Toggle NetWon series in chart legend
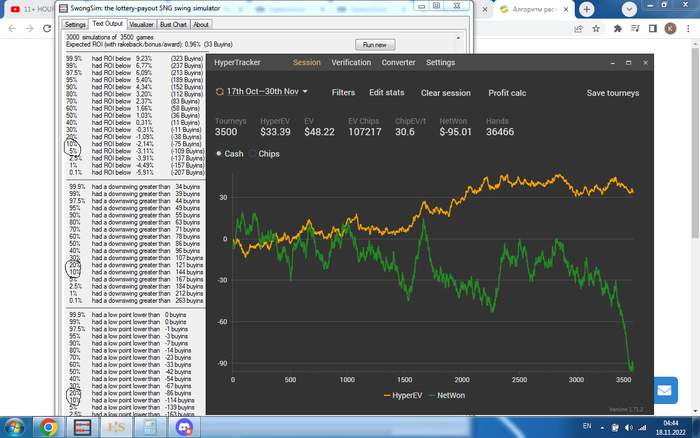 (x=447, y=395)
